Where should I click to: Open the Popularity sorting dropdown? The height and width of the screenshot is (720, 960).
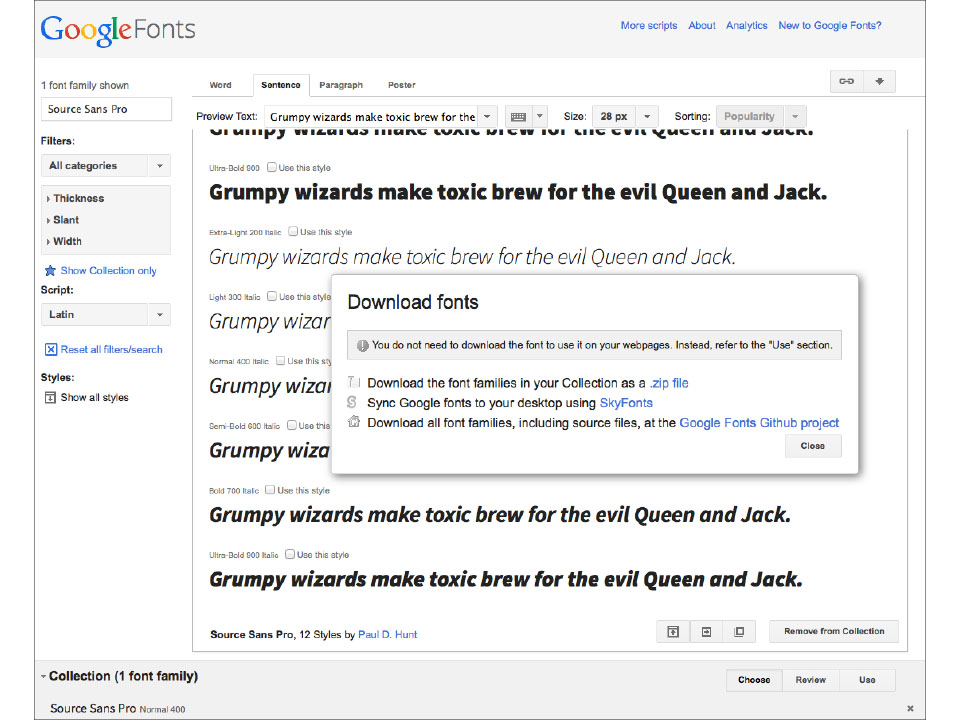[761, 116]
